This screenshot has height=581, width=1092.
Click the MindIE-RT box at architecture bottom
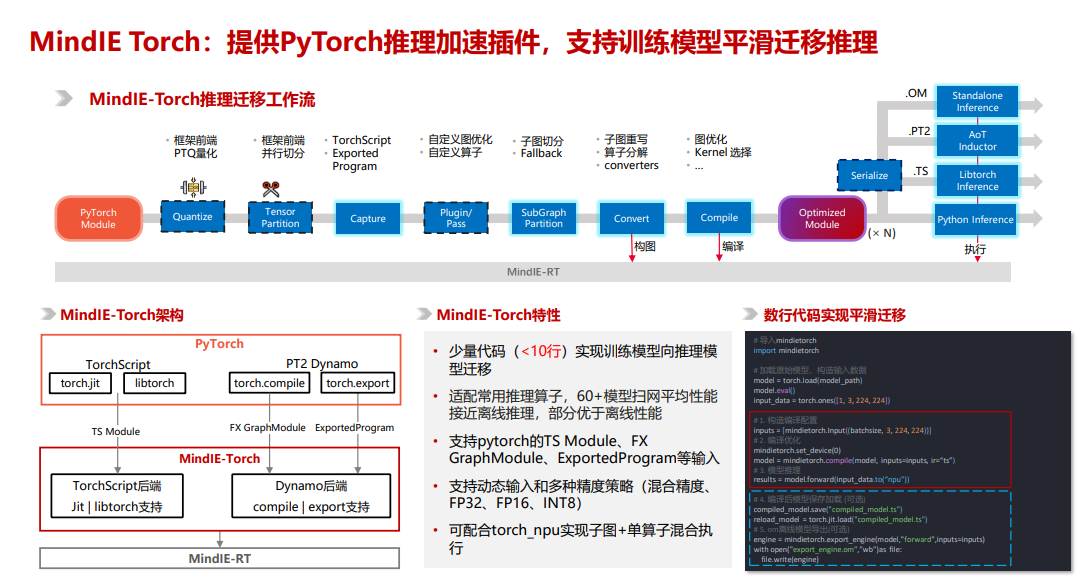coord(219,559)
